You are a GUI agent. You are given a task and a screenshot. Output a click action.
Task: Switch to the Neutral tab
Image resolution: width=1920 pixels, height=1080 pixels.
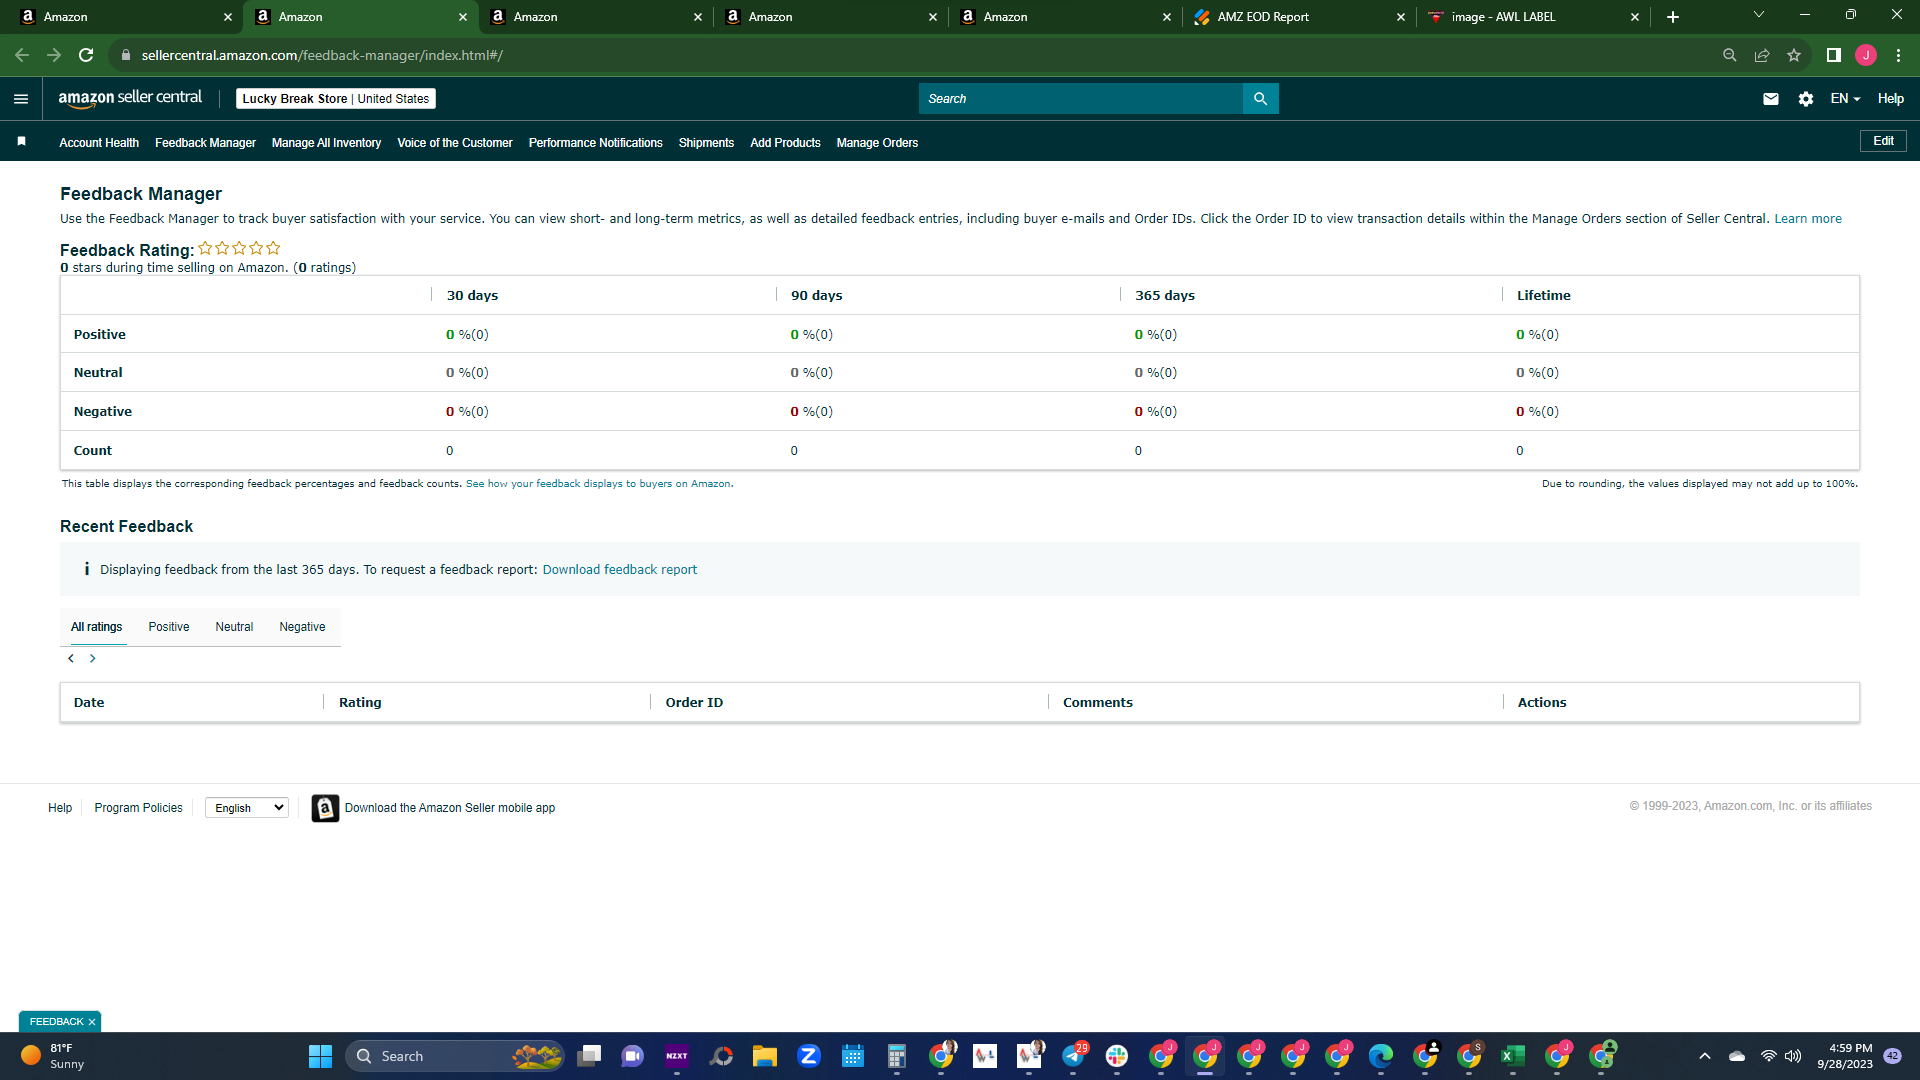click(x=234, y=627)
